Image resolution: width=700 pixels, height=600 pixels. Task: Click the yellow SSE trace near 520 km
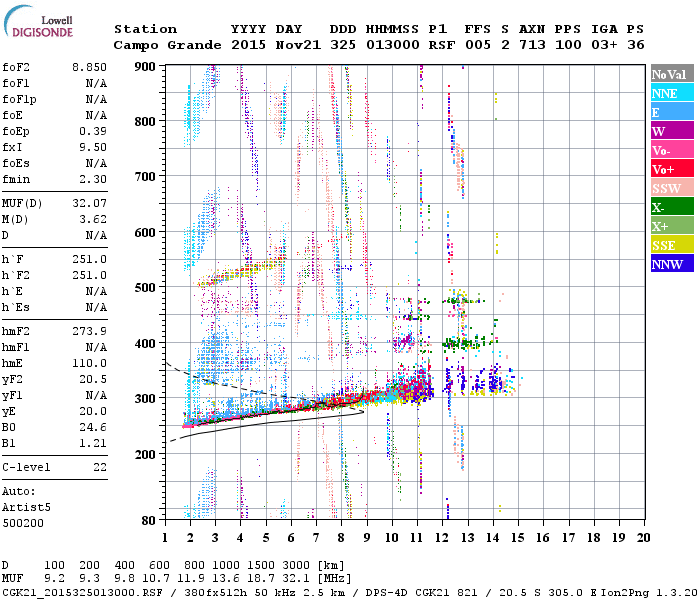241,271
